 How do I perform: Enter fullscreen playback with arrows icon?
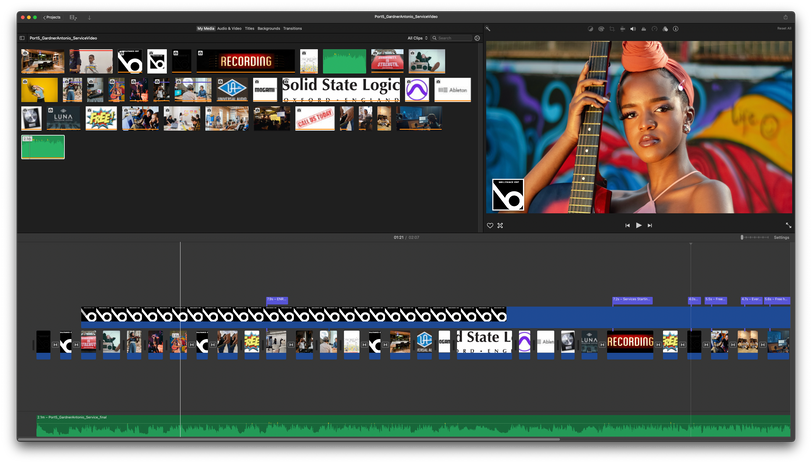[x=788, y=226]
